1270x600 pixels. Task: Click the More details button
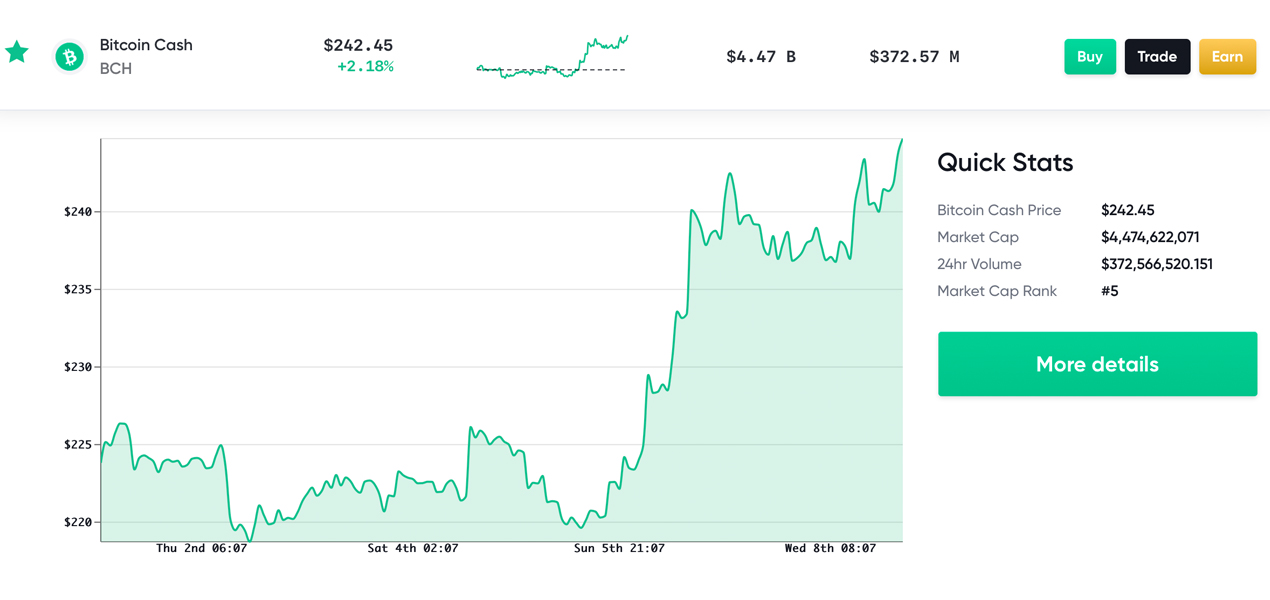tap(1097, 364)
